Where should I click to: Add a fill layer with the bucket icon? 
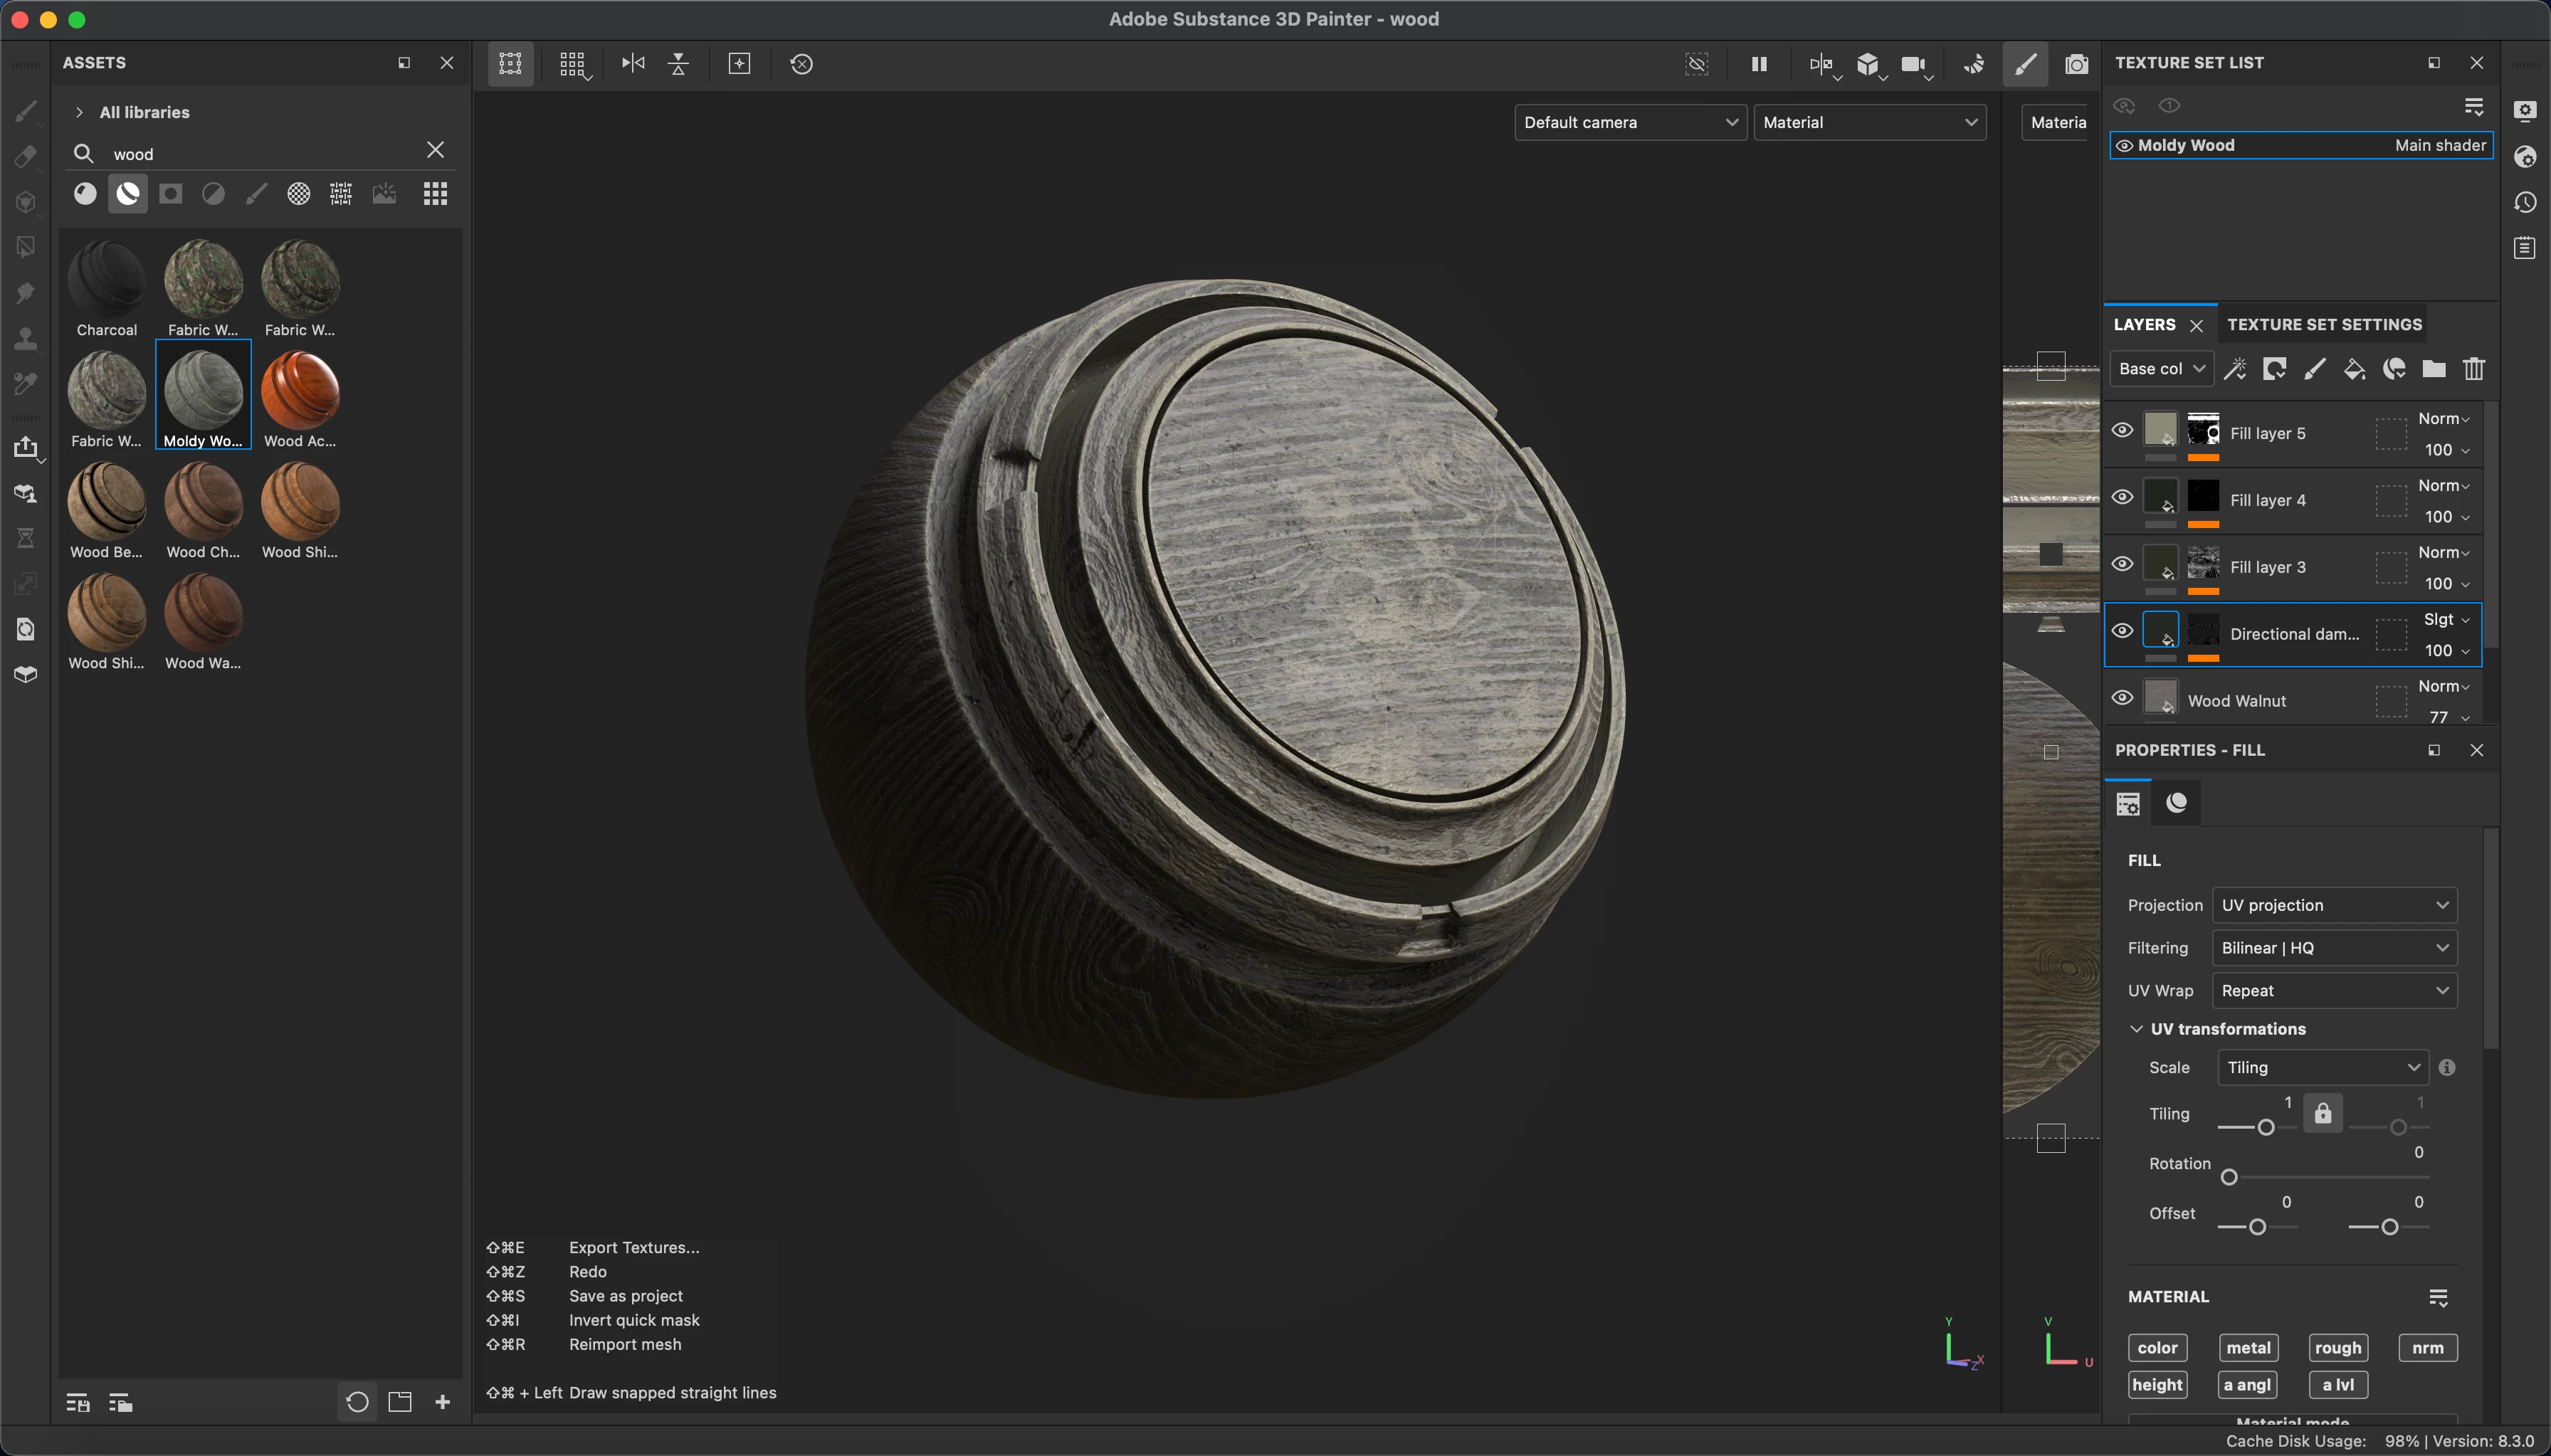coord(2354,369)
